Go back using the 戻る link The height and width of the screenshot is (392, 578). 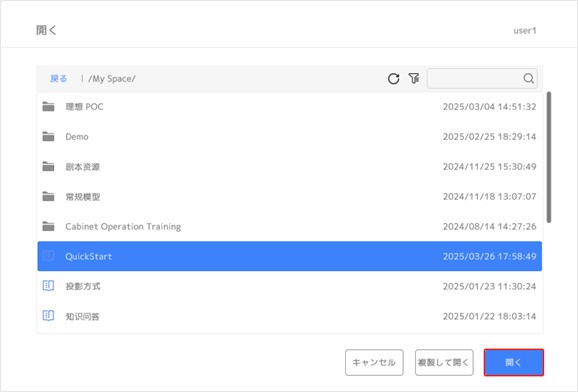pos(59,79)
